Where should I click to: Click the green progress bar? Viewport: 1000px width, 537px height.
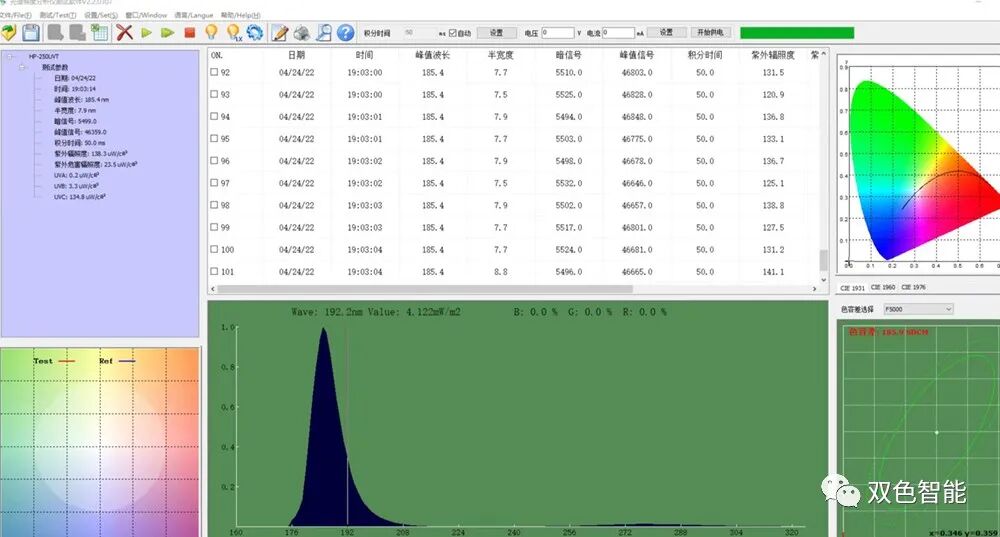click(797, 33)
